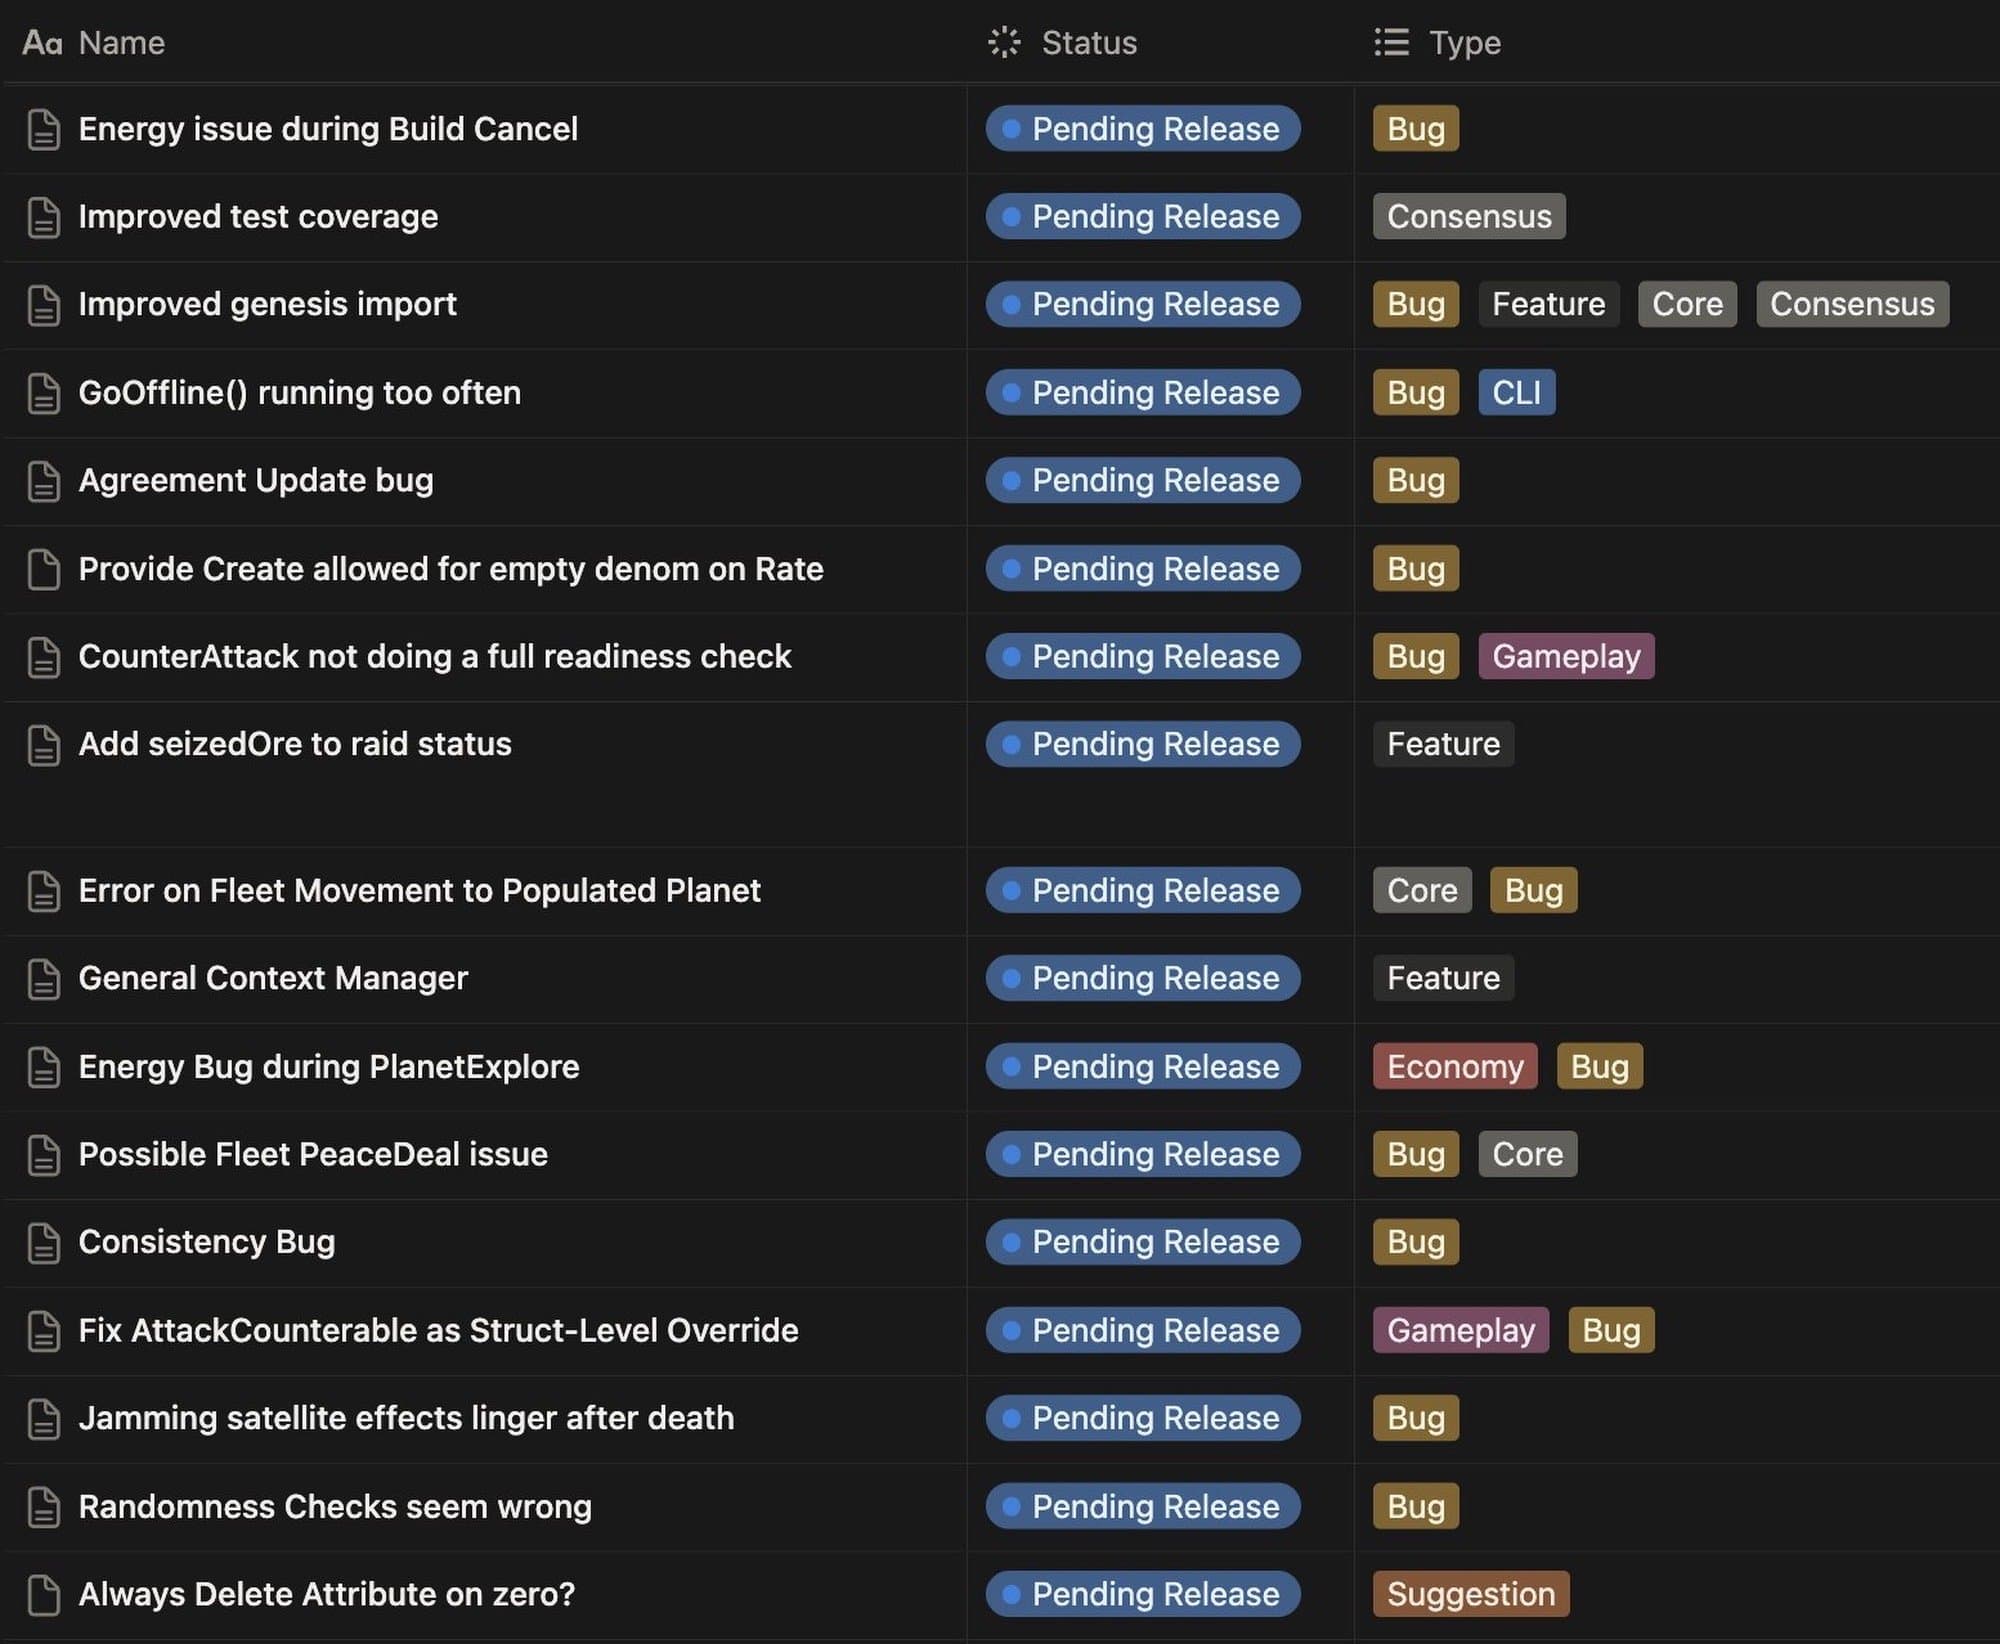
Task: Open the "Improved test coverage" page
Action: click(x=258, y=216)
